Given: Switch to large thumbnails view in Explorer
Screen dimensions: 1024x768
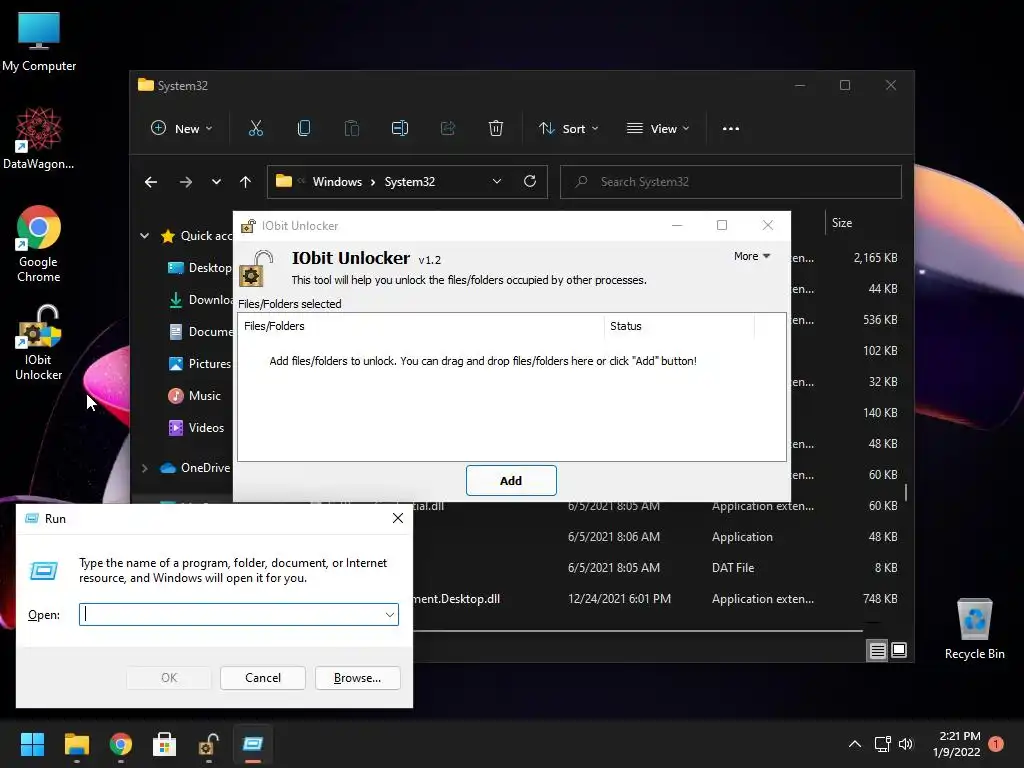Looking at the screenshot, I should pos(899,650).
